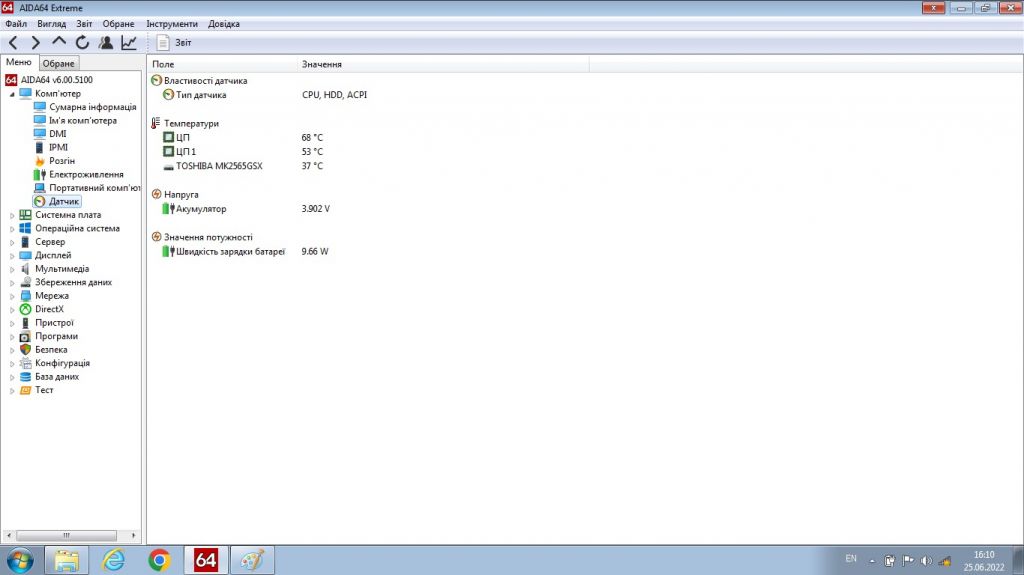Click the sidebar scroll left arrow
The image size is (1024, 575).
click(8, 535)
